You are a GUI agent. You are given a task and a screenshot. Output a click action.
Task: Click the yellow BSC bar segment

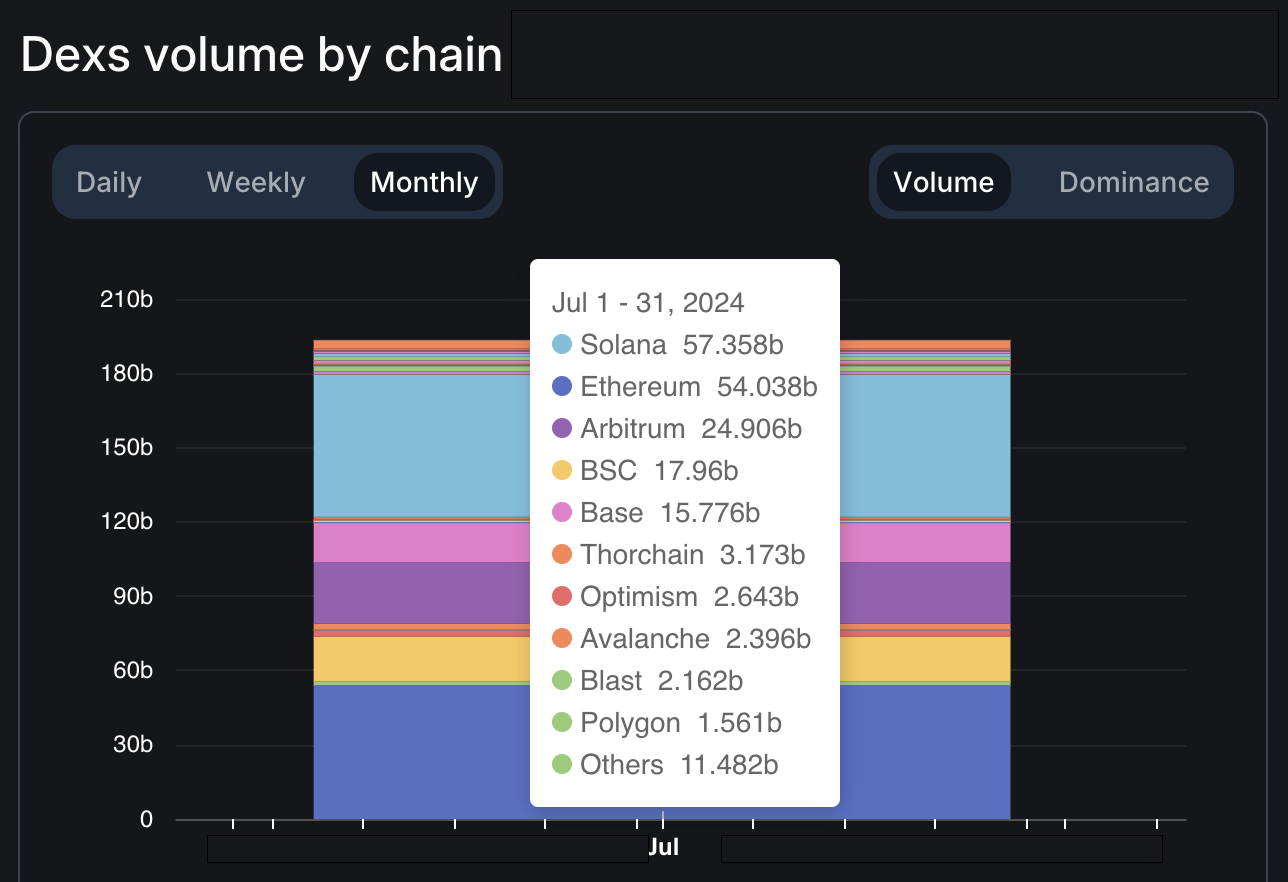click(420, 658)
